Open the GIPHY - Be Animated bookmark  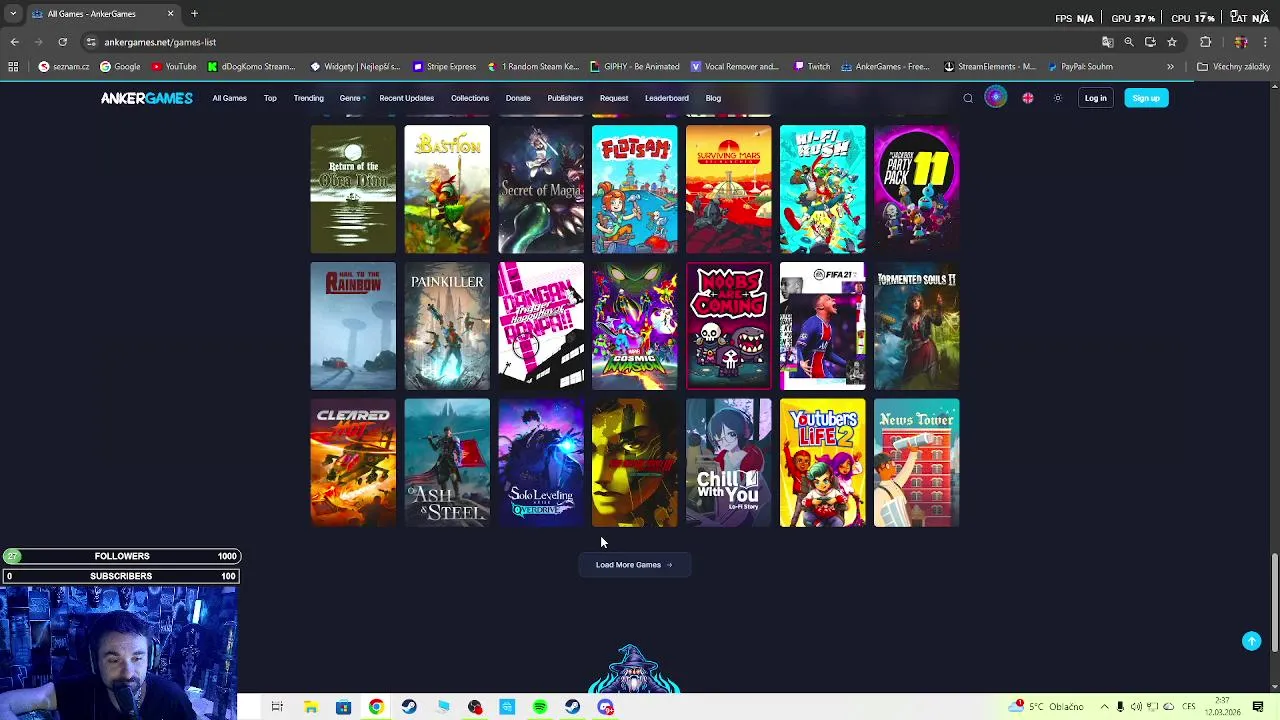(x=635, y=67)
